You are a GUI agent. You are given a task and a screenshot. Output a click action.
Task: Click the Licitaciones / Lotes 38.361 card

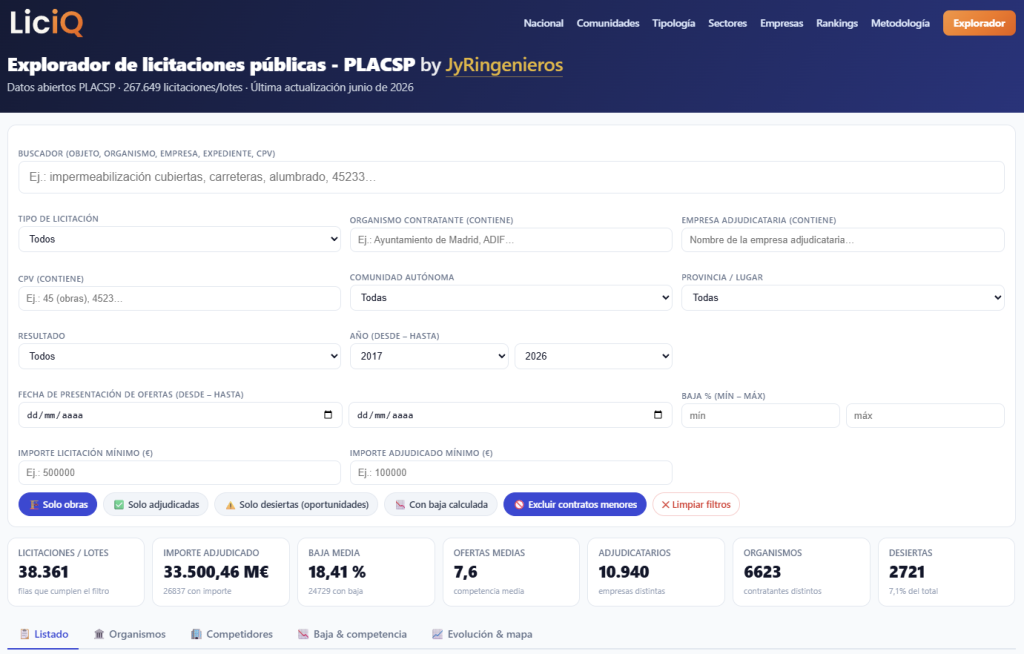(x=76, y=572)
